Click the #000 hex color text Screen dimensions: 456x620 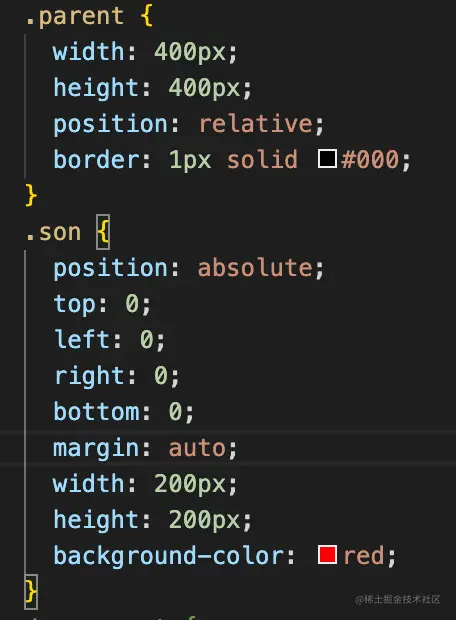pyautogui.click(x=370, y=159)
